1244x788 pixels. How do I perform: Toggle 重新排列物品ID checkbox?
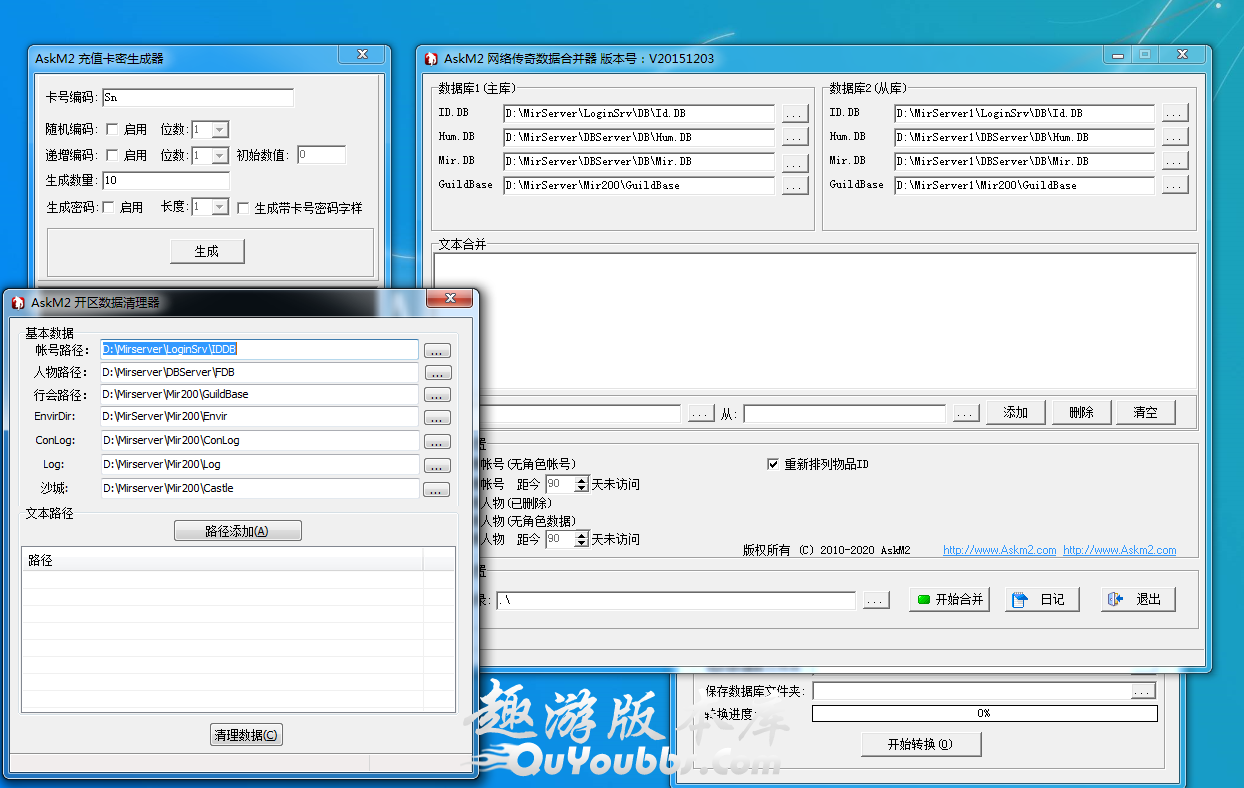tap(772, 464)
